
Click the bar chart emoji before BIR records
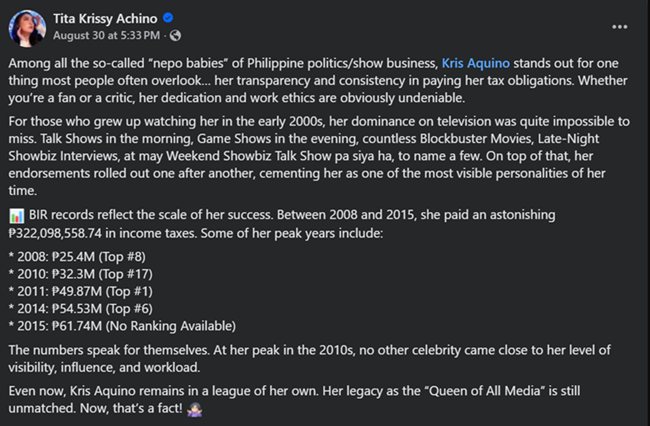[17, 215]
